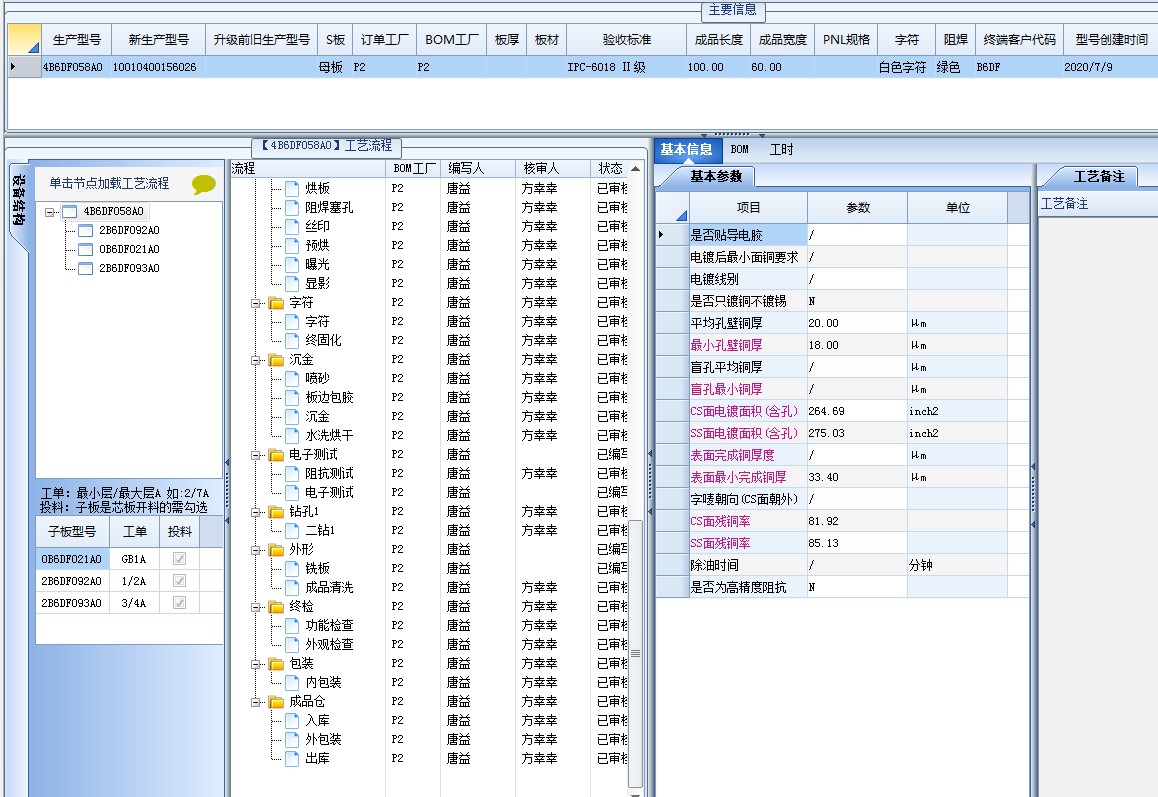
Task: Toggle 投料 checkbox for 2B6DF092A0
Action: pos(179,581)
